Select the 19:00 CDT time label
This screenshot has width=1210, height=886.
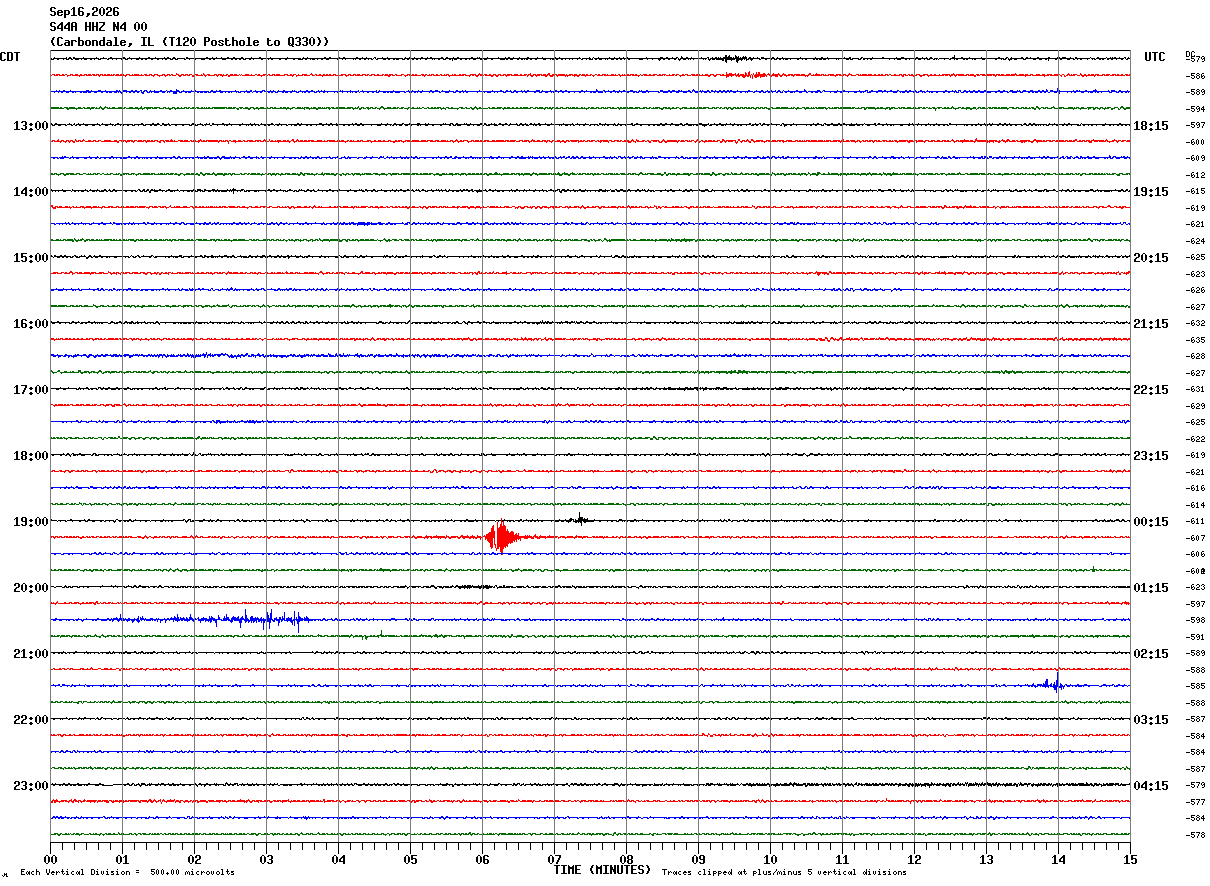(30, 521)
